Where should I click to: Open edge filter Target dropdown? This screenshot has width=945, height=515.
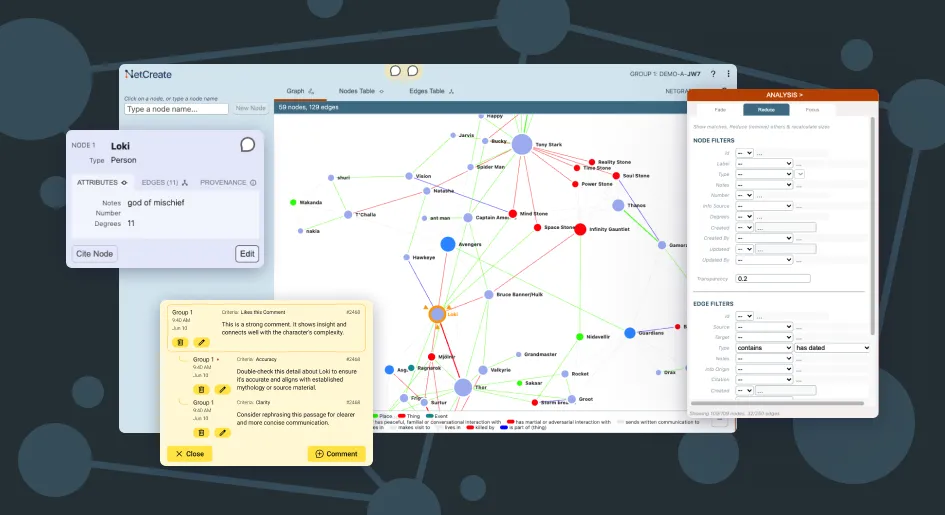[764, 337]
